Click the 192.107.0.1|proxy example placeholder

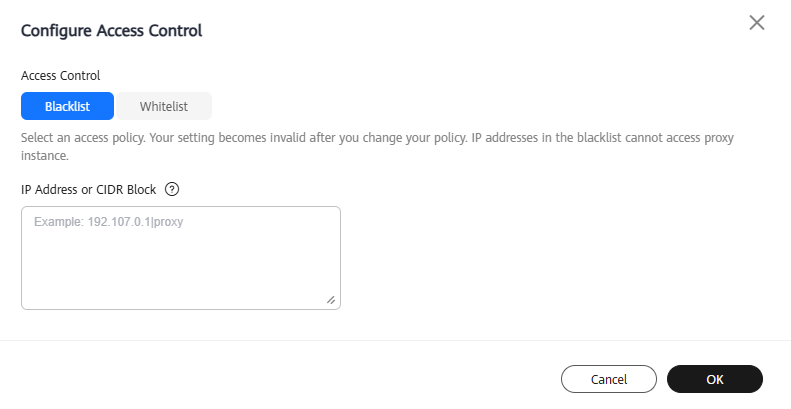(108, 222)
